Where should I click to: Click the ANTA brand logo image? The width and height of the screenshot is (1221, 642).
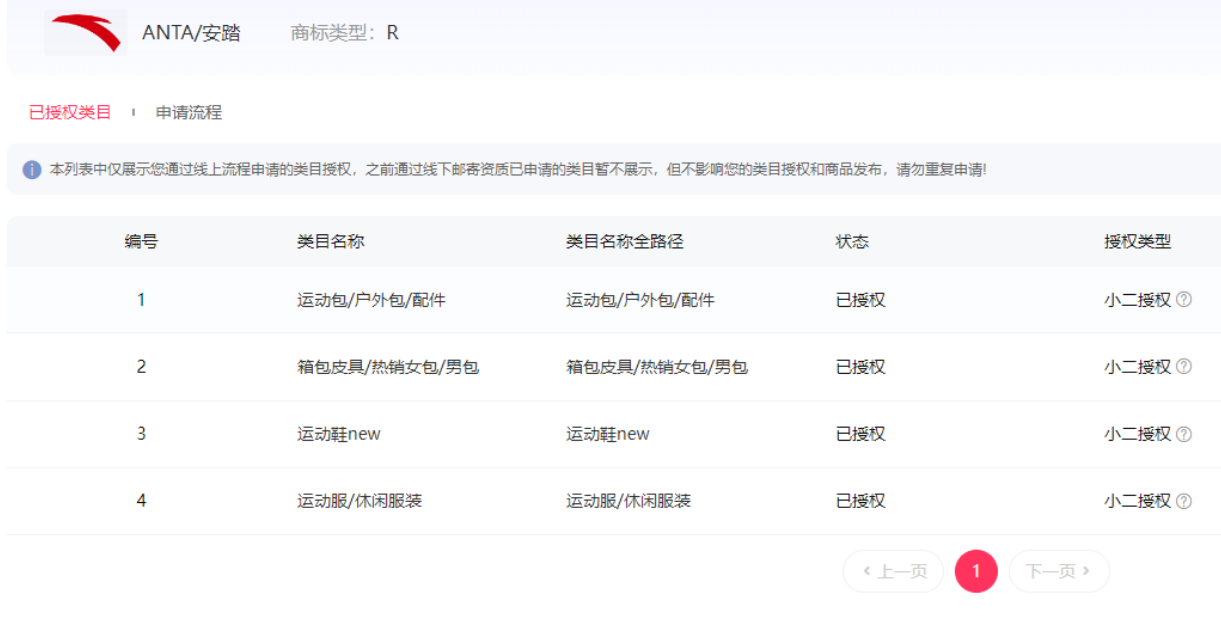85,33
